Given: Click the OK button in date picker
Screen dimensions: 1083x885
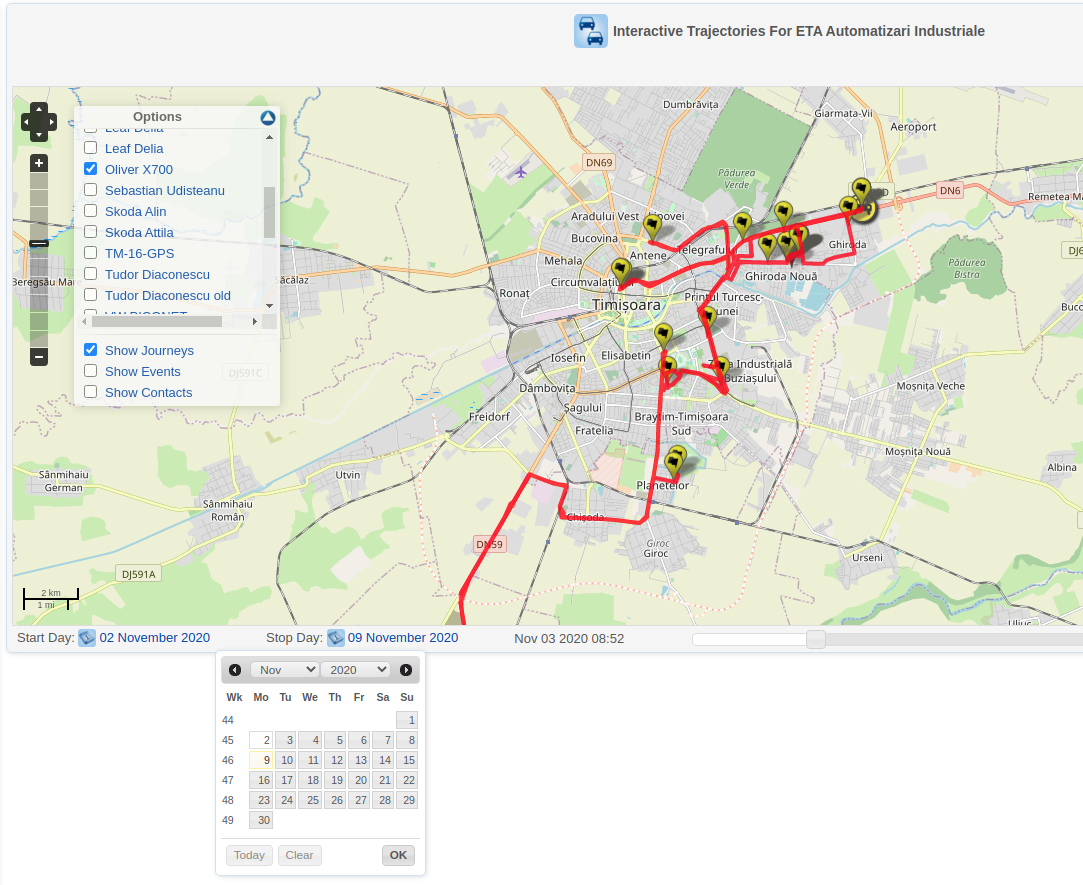Looking at the screenshot, I should [398, 855].
